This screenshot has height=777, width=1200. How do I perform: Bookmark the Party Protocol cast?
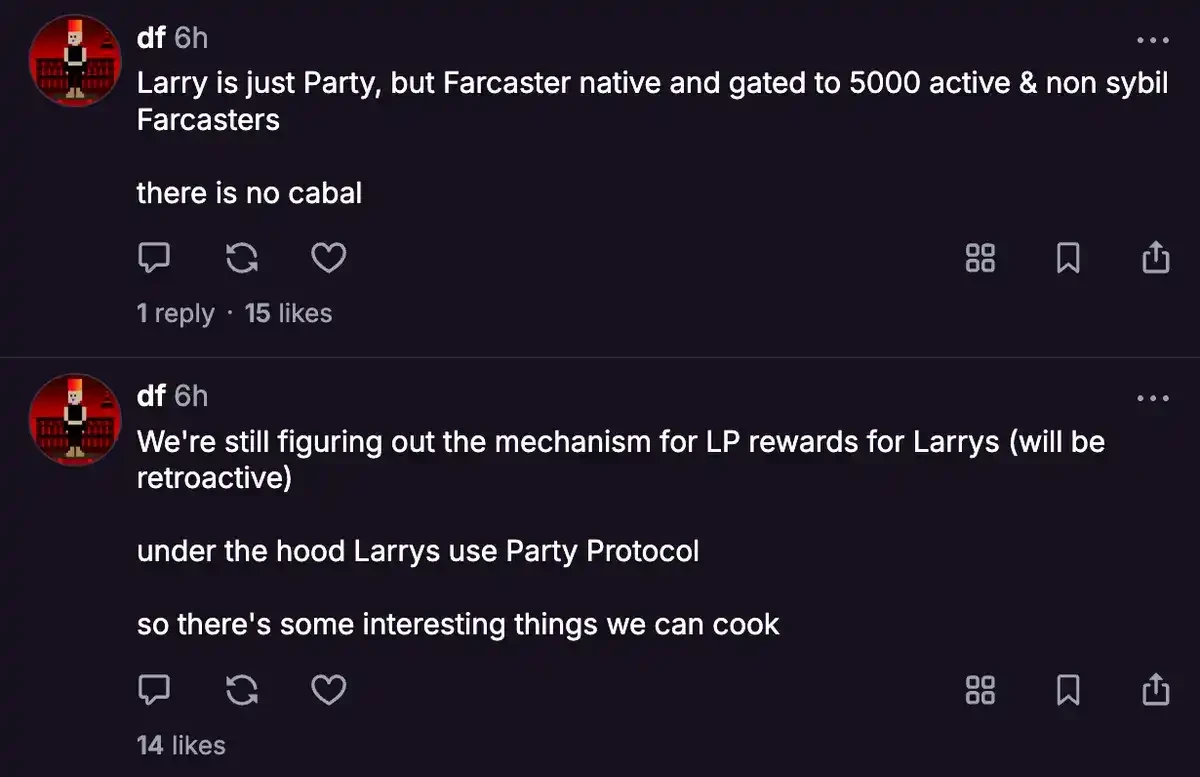click(x=1068, y=690)
